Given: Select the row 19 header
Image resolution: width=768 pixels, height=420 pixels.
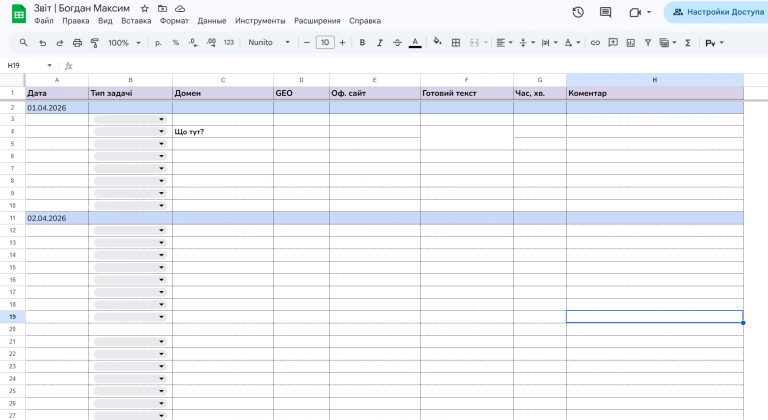Looking at the screenshot, I should [x=12, y=317].
